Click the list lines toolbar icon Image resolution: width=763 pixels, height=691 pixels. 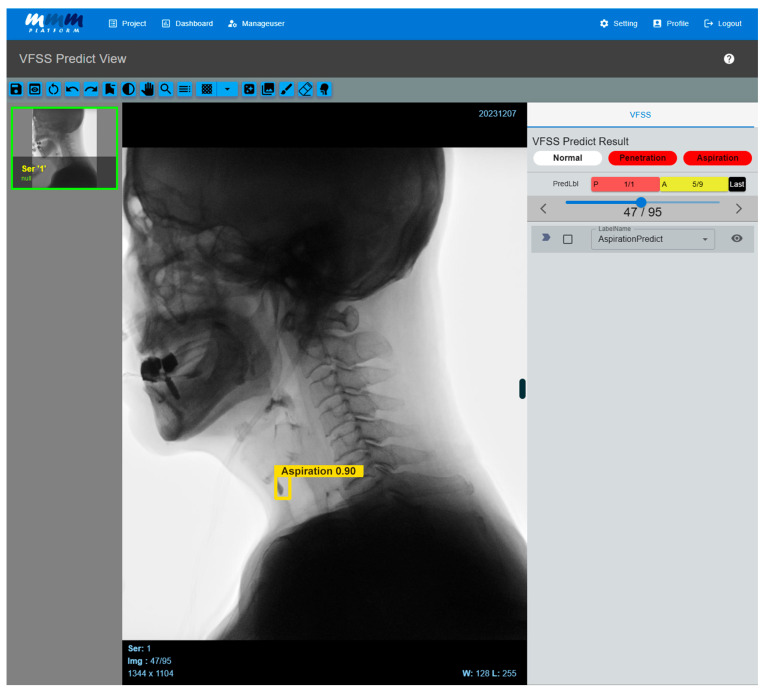[185, 89]
